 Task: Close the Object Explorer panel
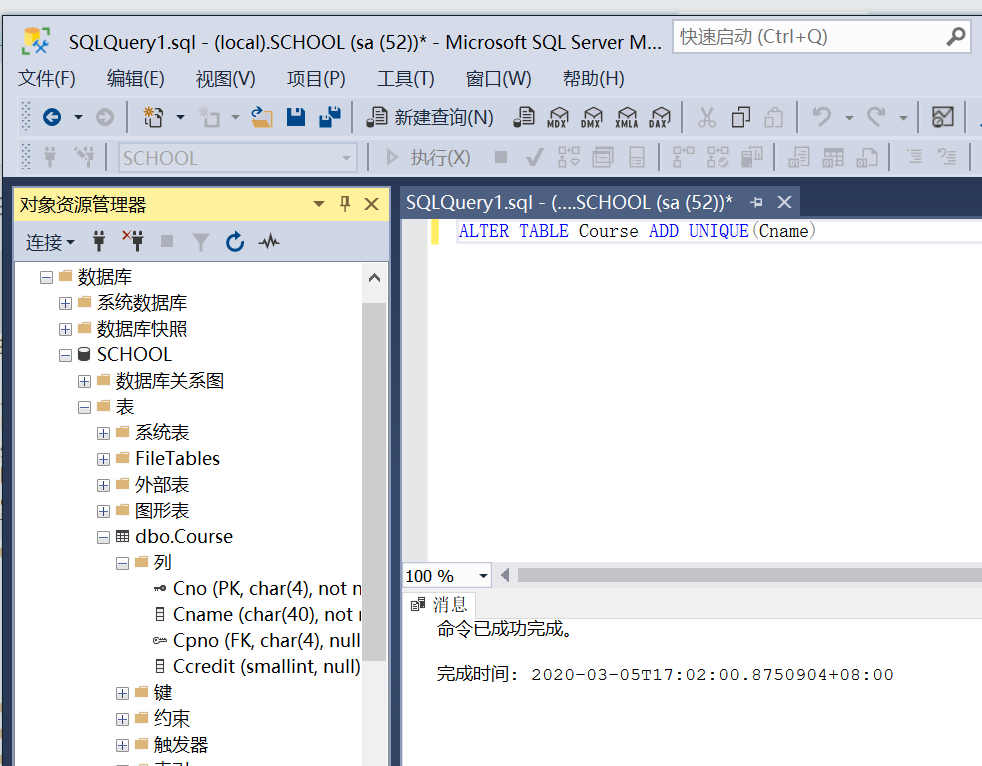[x=371, y=204]
